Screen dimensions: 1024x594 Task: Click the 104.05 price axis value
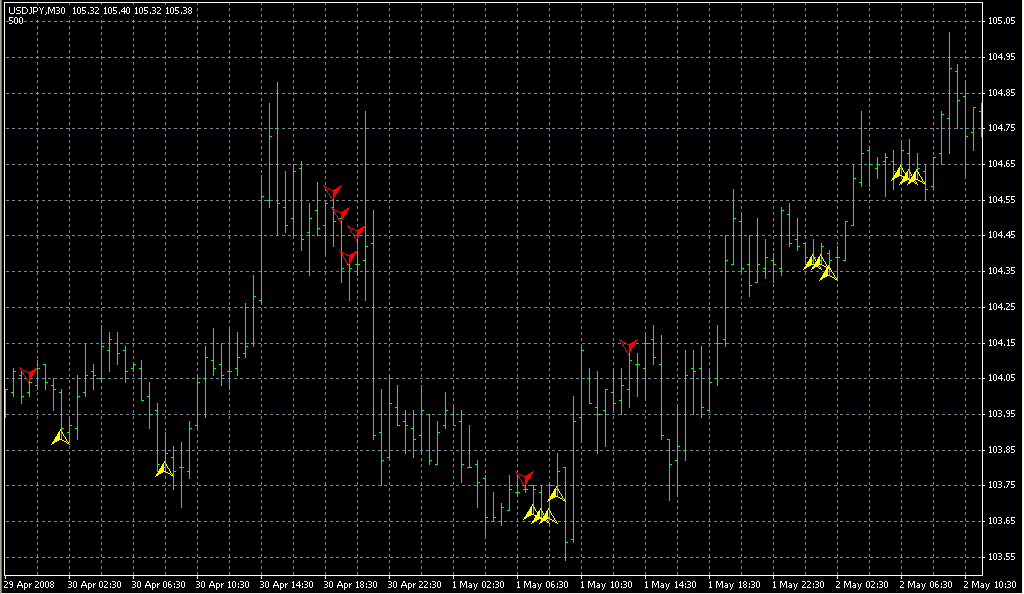(x=1001, y=378)
